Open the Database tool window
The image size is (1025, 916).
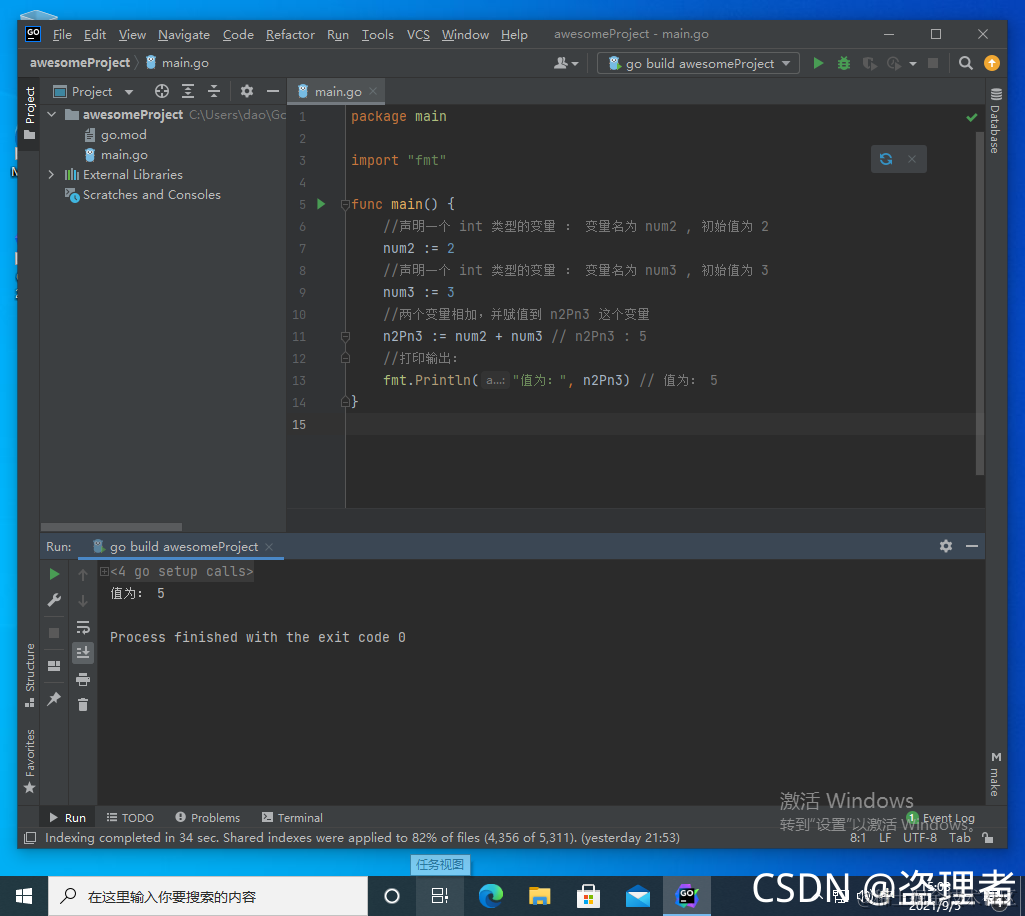tap(996, 121)
